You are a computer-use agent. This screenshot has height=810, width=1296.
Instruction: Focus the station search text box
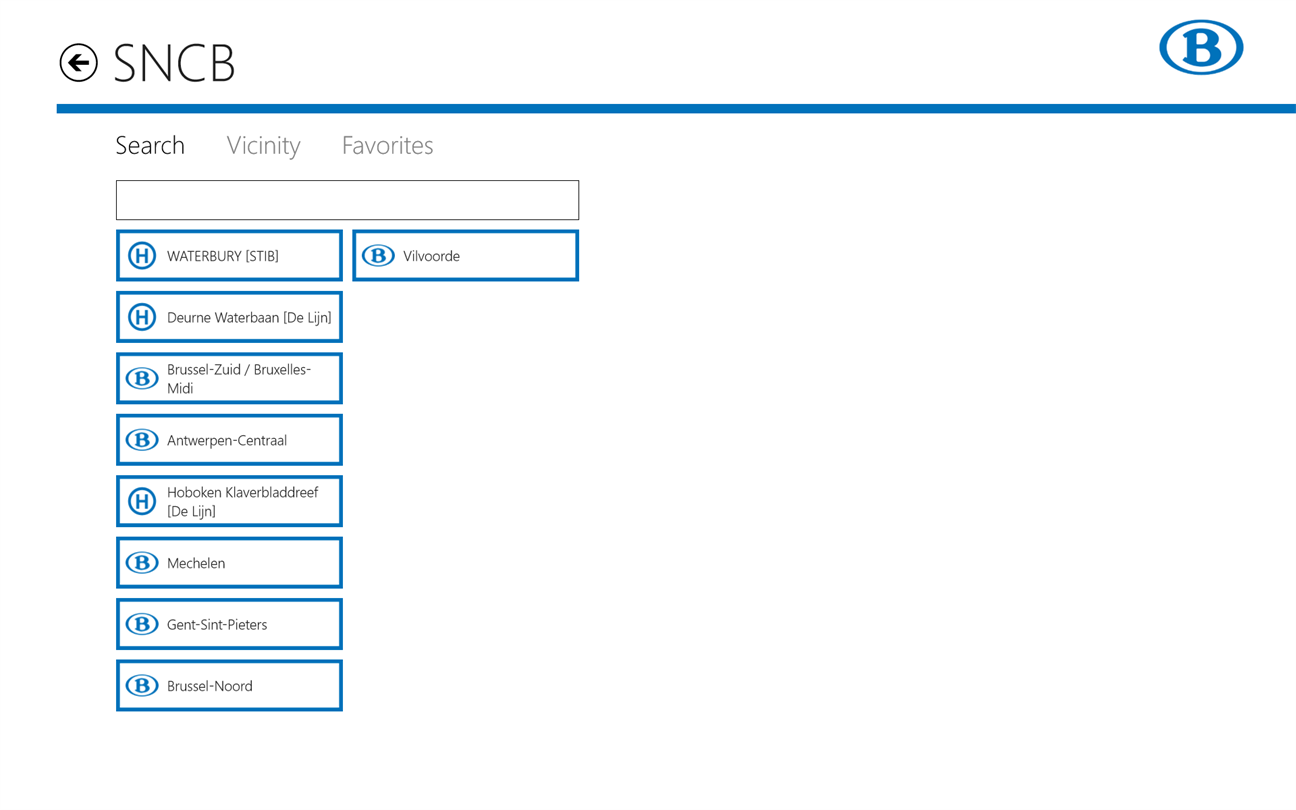347,200
